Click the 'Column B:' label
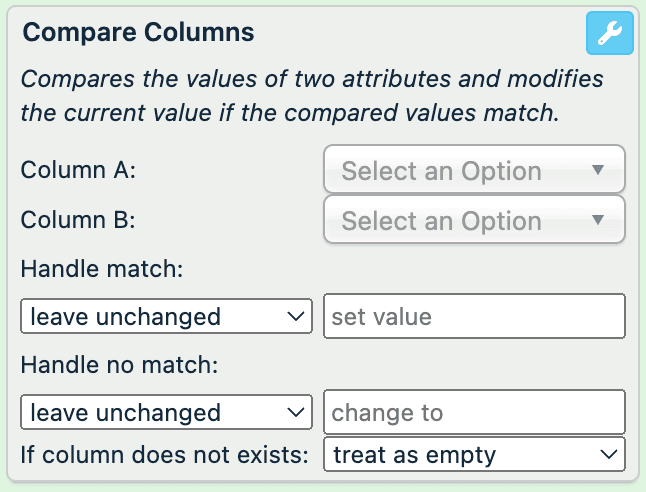Screen dimensions: 646x492 click(x=78, y=220)
